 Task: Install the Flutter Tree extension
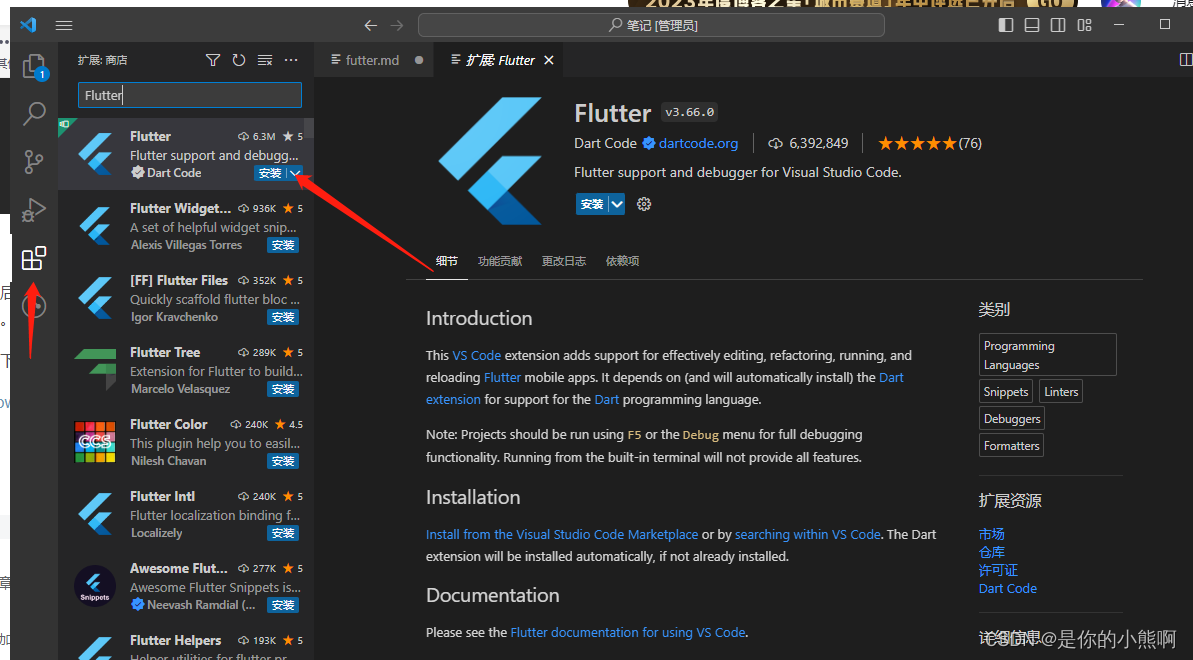pyautogui.click(x=283, y=389)
